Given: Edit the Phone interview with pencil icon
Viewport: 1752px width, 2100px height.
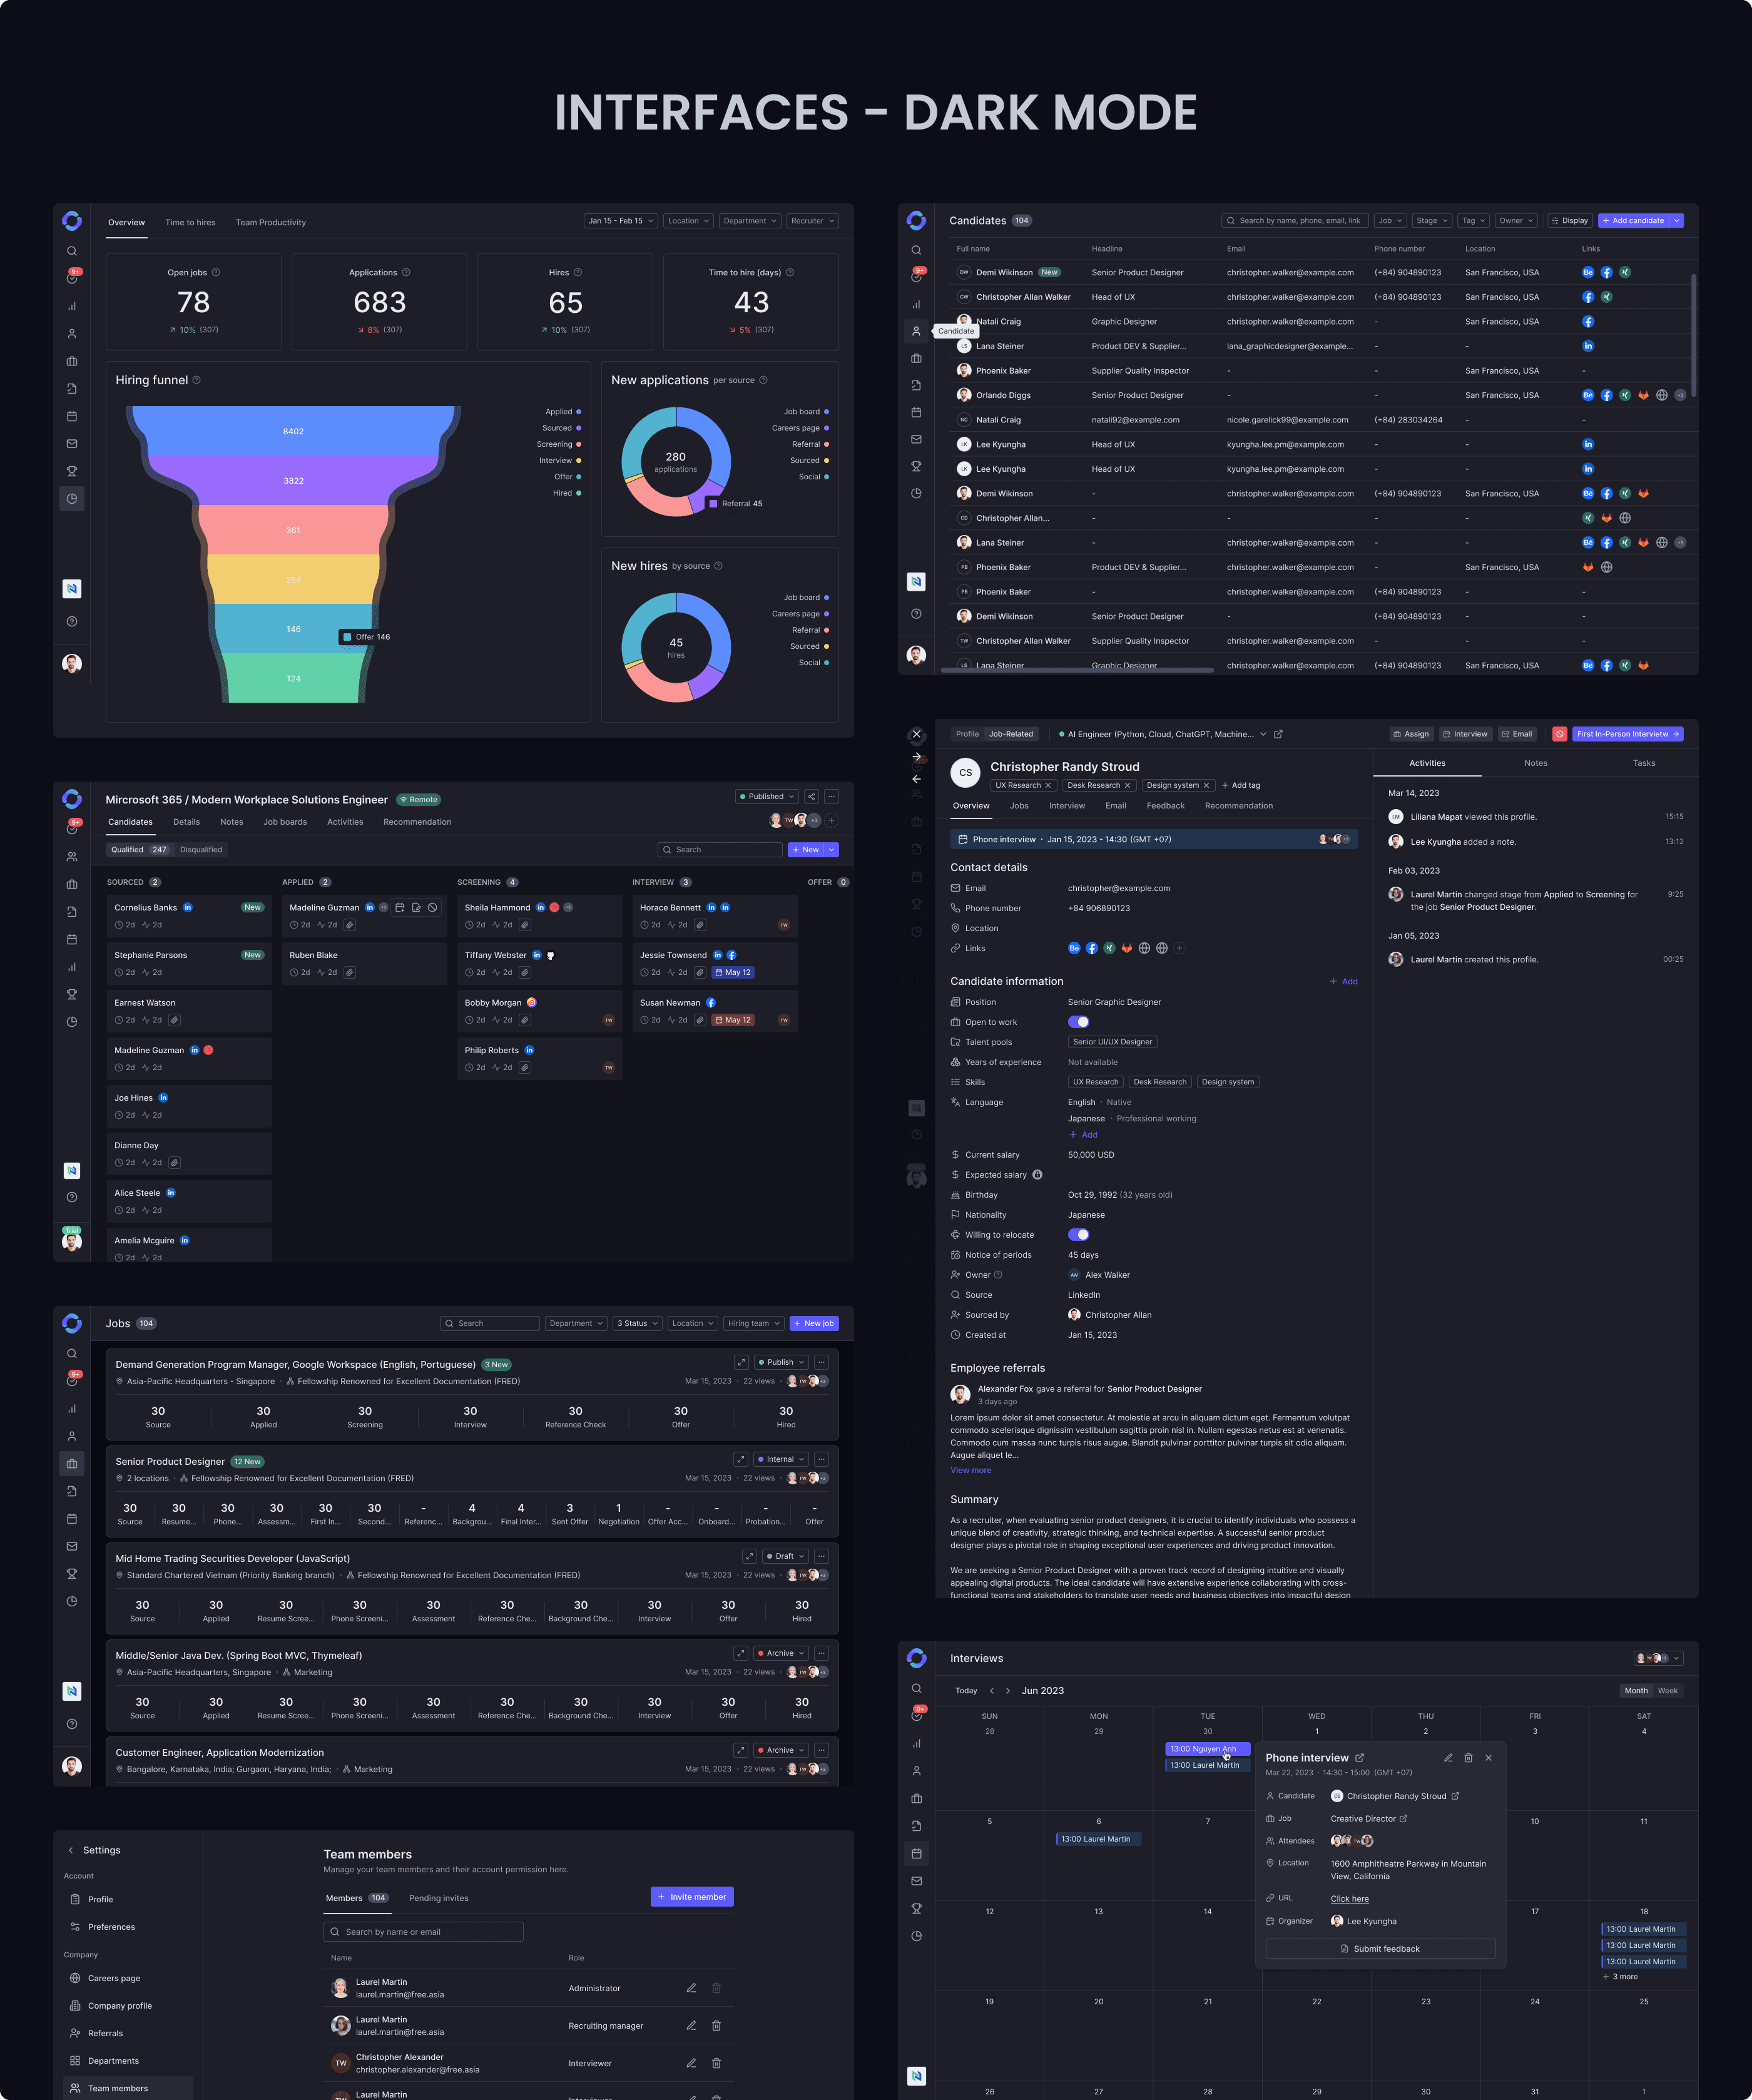Looking at the screenshot, I should (x=1448, y=1758).
